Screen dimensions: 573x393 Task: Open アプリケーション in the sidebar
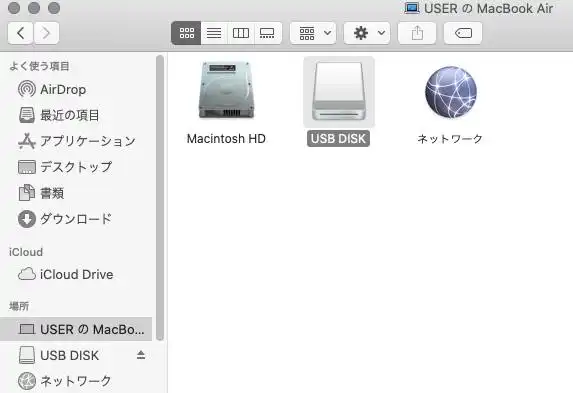pos(77,141)
